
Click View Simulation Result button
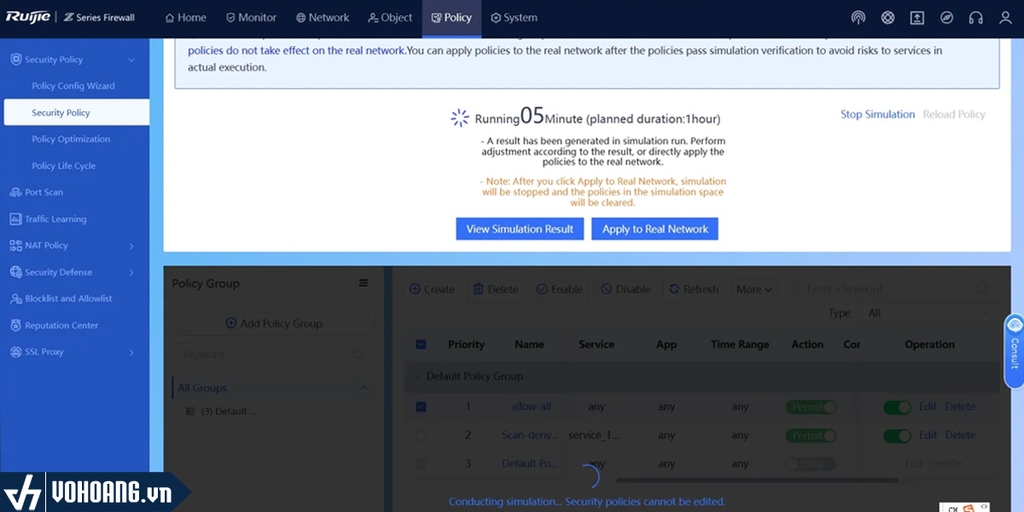tap(520, 229)
